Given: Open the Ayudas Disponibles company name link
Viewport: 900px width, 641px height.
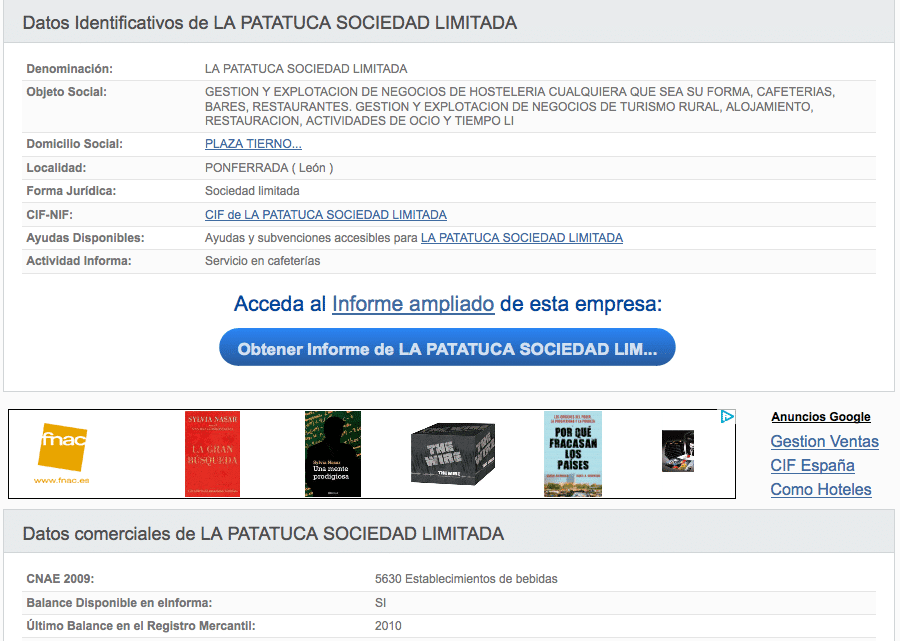Looking at the screenshot, I should tap(522, 238).
